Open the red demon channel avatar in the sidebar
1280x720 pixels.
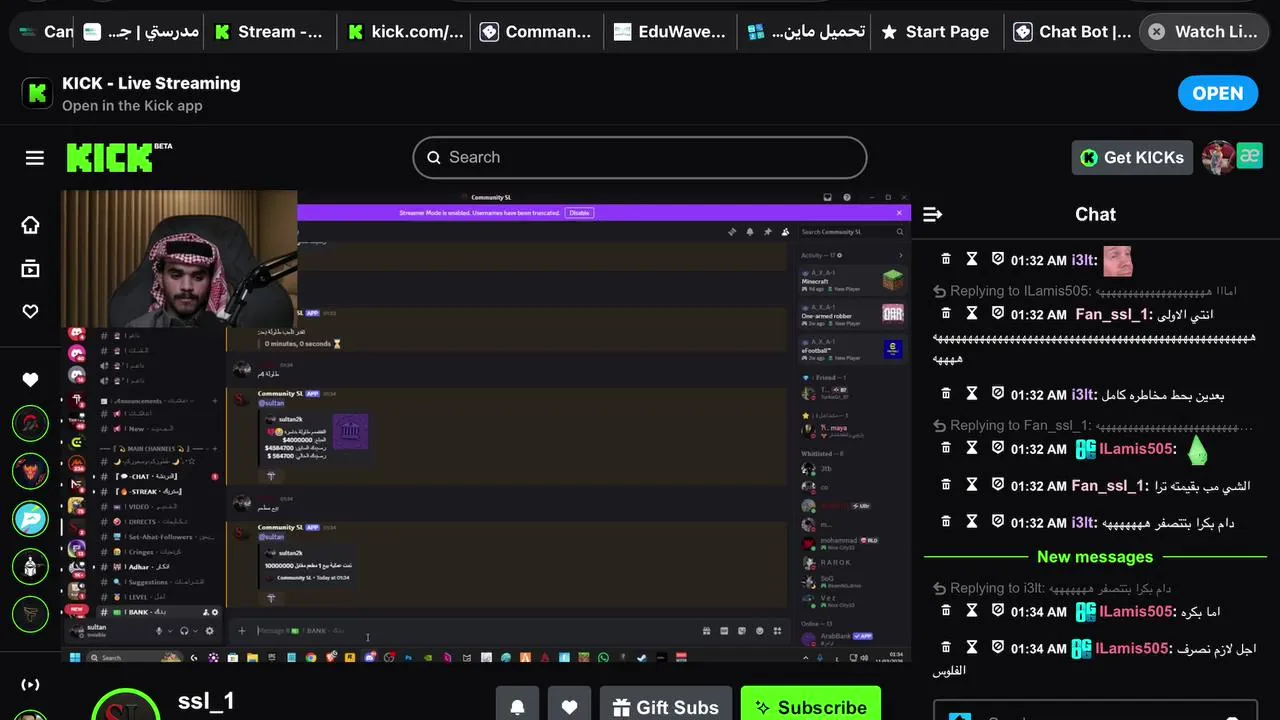31,471
